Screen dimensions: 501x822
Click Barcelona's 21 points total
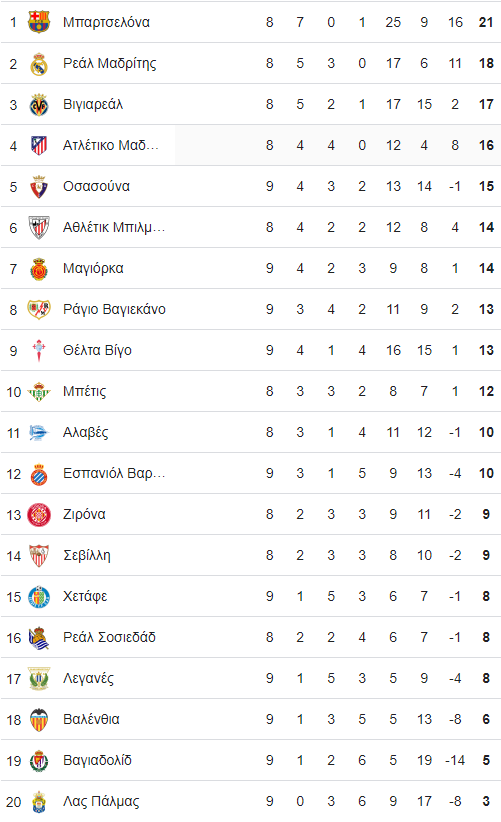[x=486, y=22]
